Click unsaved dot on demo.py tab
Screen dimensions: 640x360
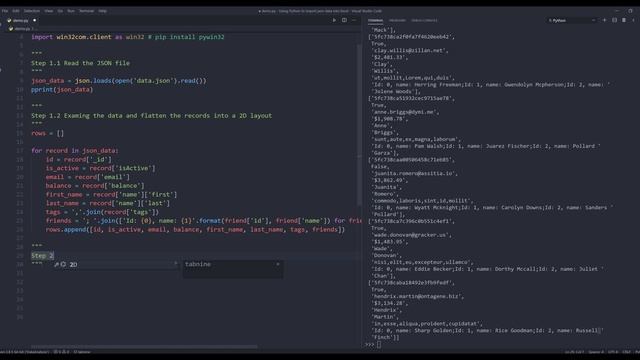click(x=35, y=20)
